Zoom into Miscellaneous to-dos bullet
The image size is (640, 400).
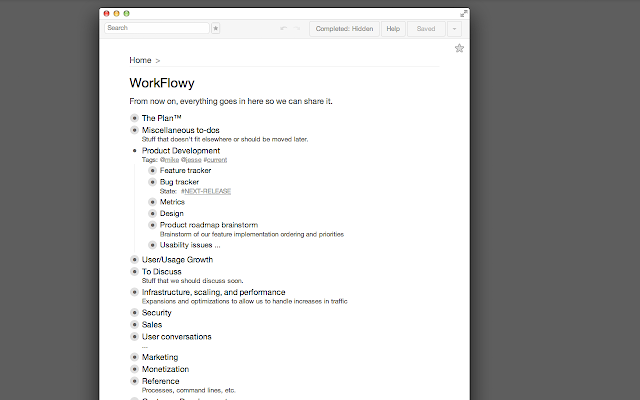tap(134, 130)
